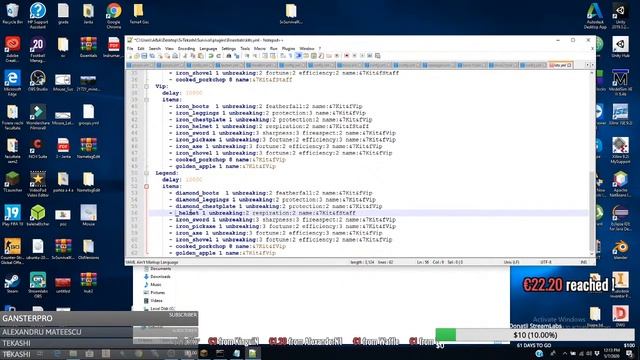Select Downloads in the Explorer window sidebar
The image size is (640, 360).
(157, 277)
